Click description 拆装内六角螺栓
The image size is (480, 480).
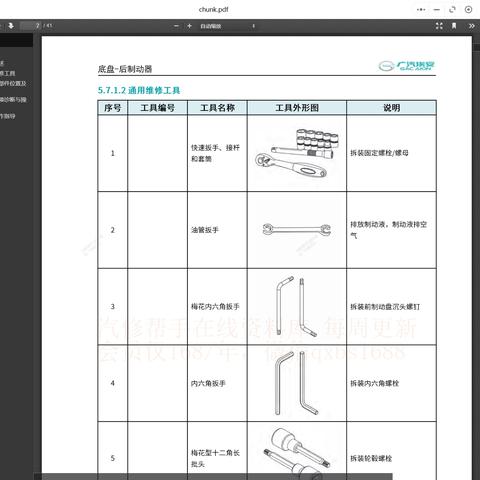click(x=374, y=383)
